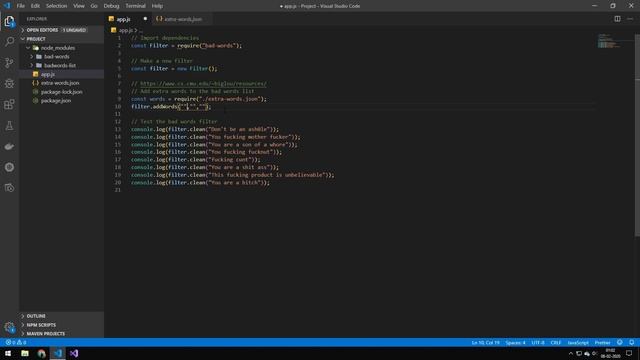Click the Split Editor icon in the top right
Viewport: 640px width, 360px height.
tap(617, 19)
